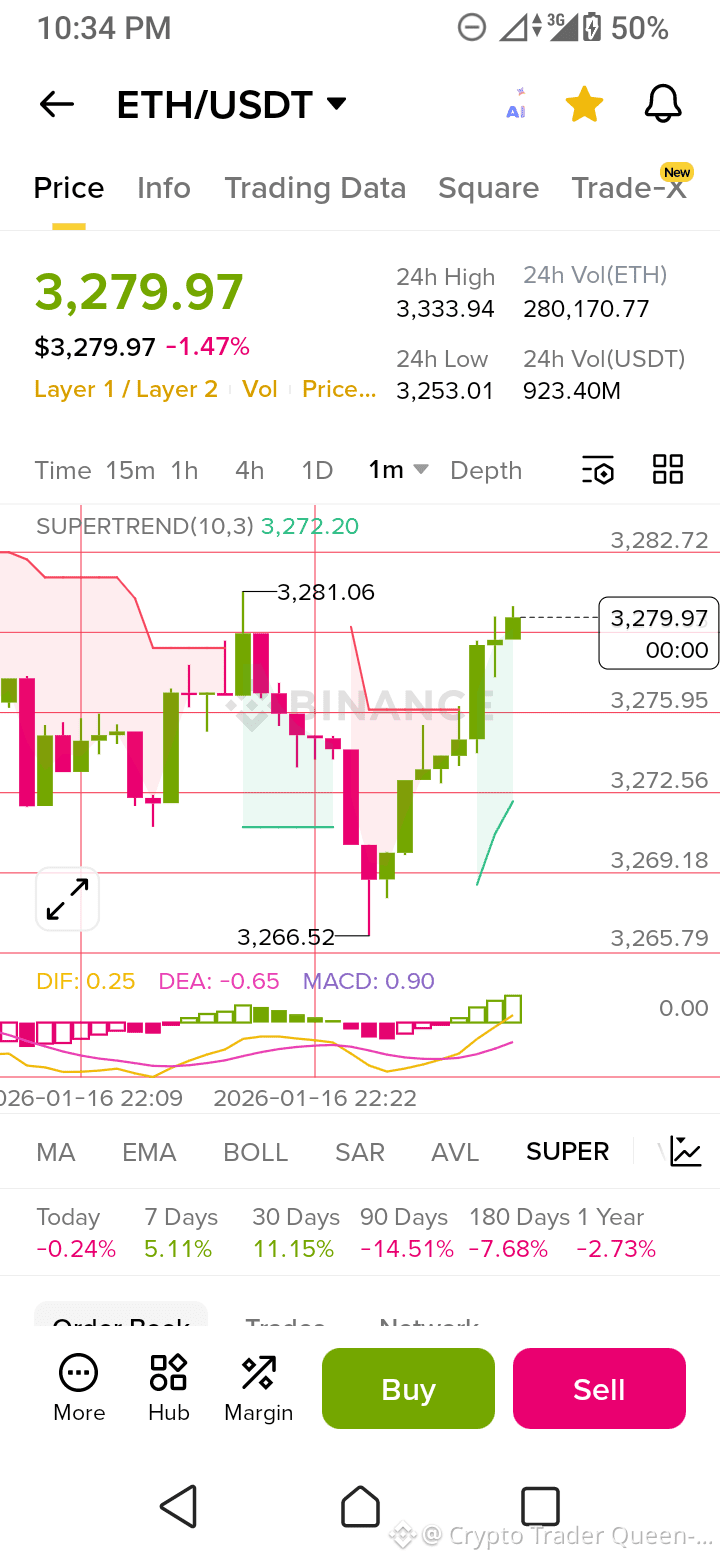Tap the 24h Vol(ETH) value 280,170.77

coord(586,310)
